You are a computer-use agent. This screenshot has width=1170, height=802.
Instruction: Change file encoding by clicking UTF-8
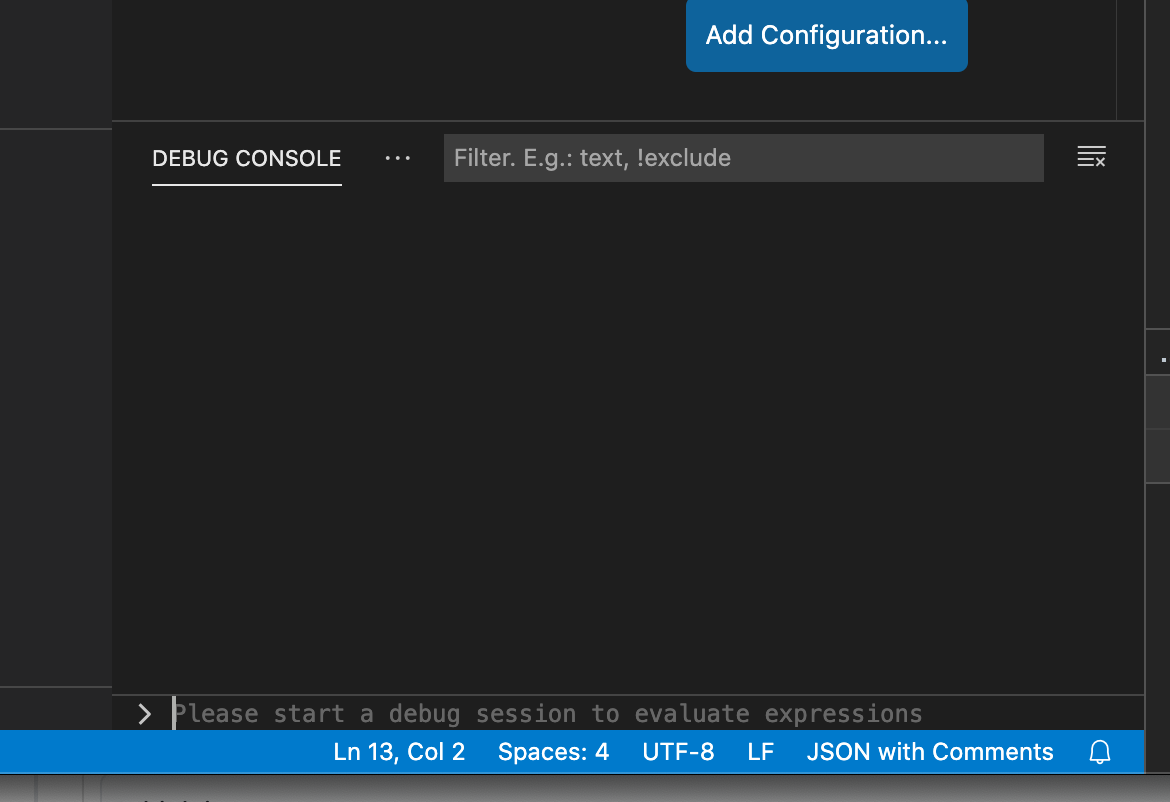(x=678, y=752)
